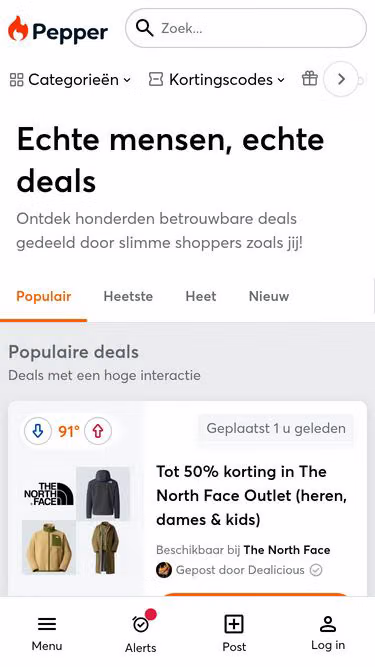Tap the Post plus icon
The width and height of the screenshot is (375, 667).
tap(234, 624)
